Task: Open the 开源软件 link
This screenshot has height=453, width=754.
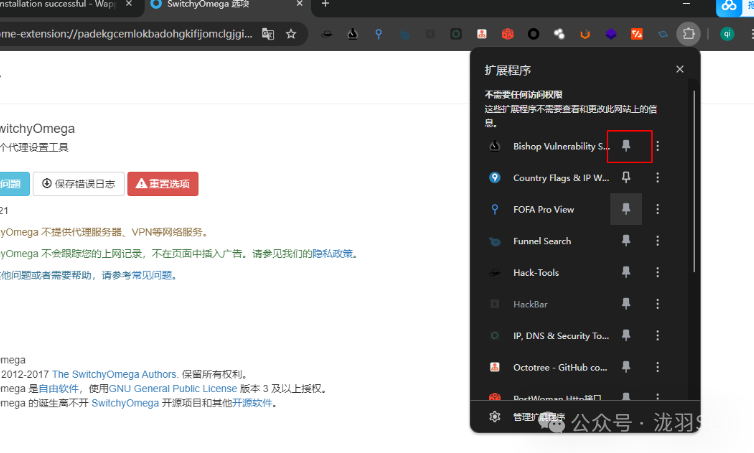Action: (252, 403)
